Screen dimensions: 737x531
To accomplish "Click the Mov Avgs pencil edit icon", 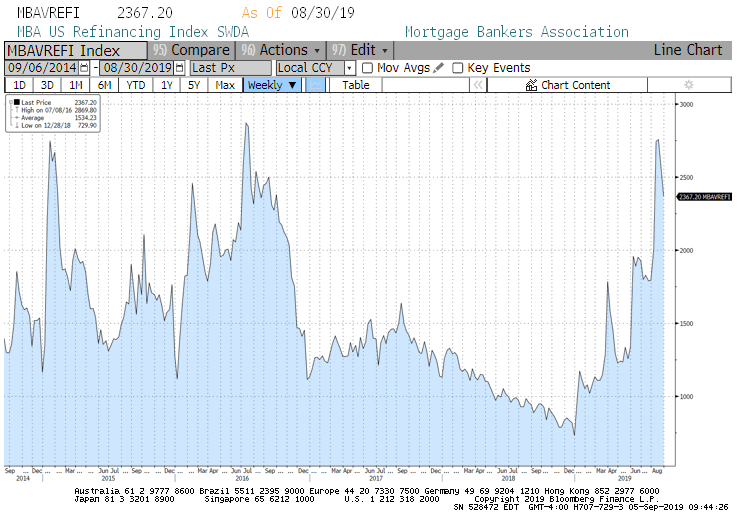I will [x=439, y=68].
